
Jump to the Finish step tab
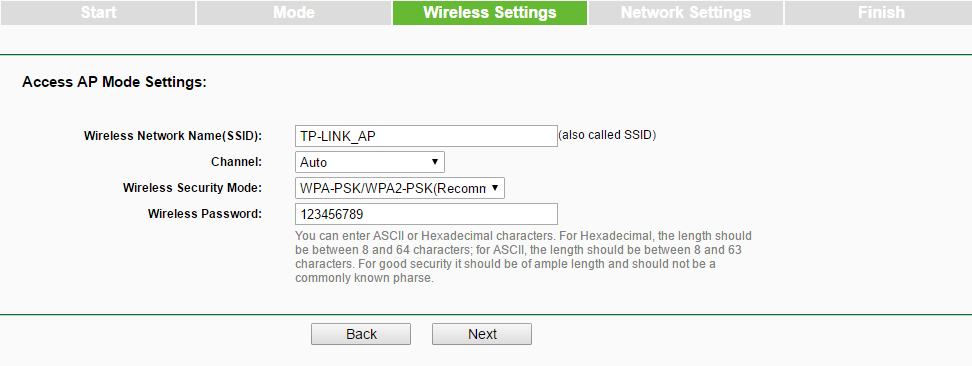tap(881, 12)
